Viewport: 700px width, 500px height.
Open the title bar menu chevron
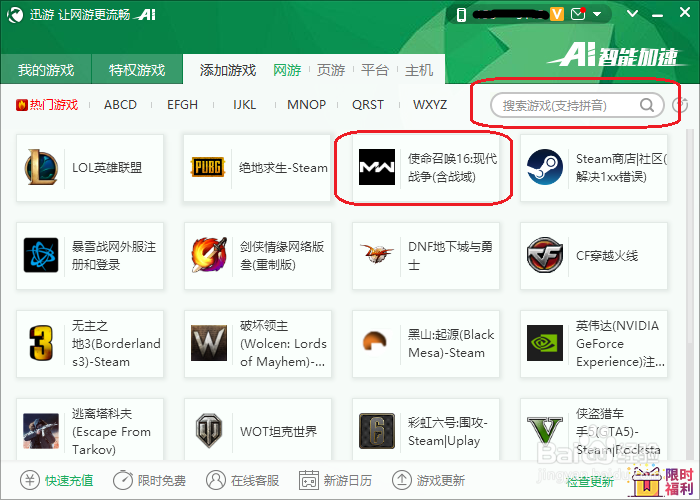click(632, 13)
